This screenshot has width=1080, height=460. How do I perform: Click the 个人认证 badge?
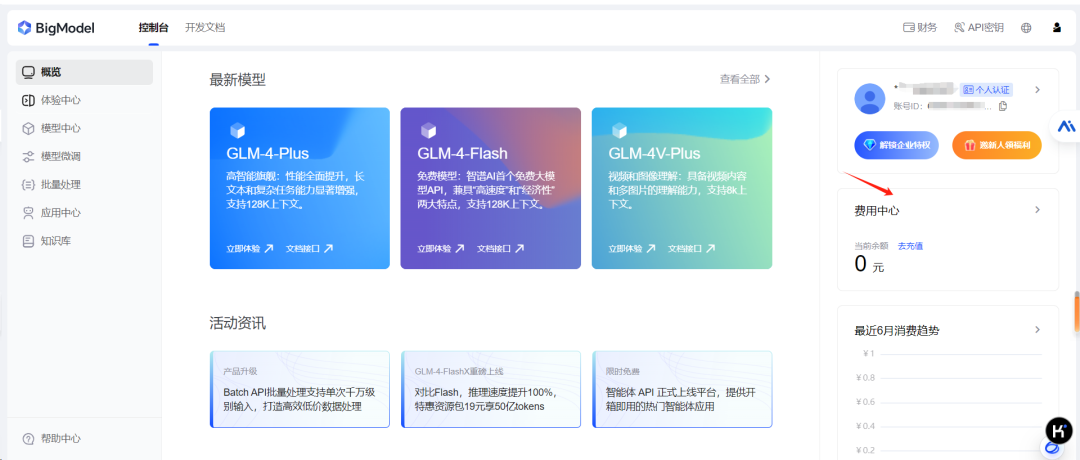986,90
